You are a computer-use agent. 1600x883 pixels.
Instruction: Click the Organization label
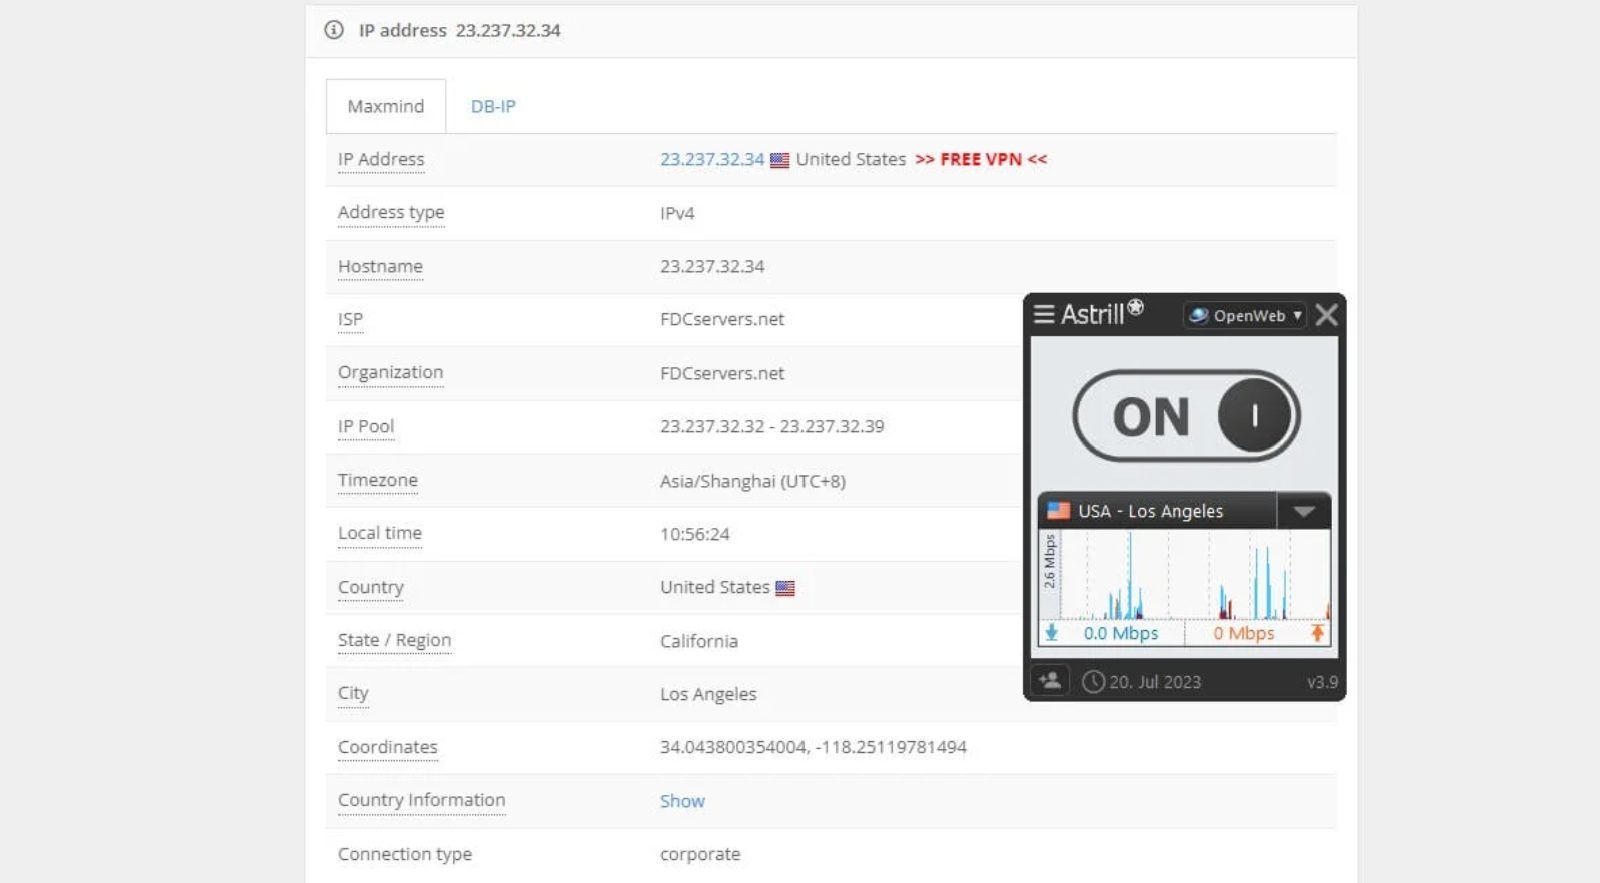(390, 373)
